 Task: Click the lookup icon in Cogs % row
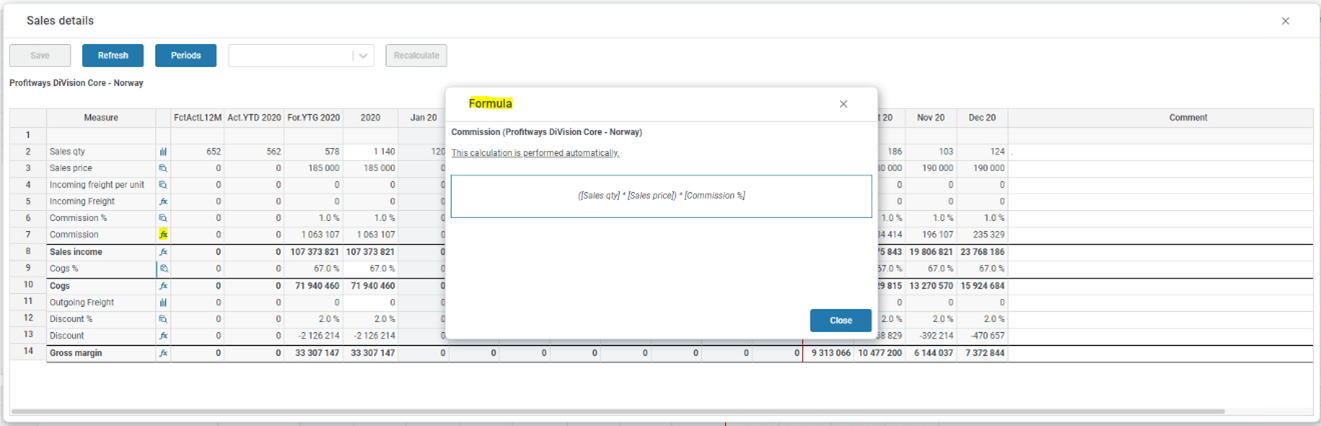[163, 269]
